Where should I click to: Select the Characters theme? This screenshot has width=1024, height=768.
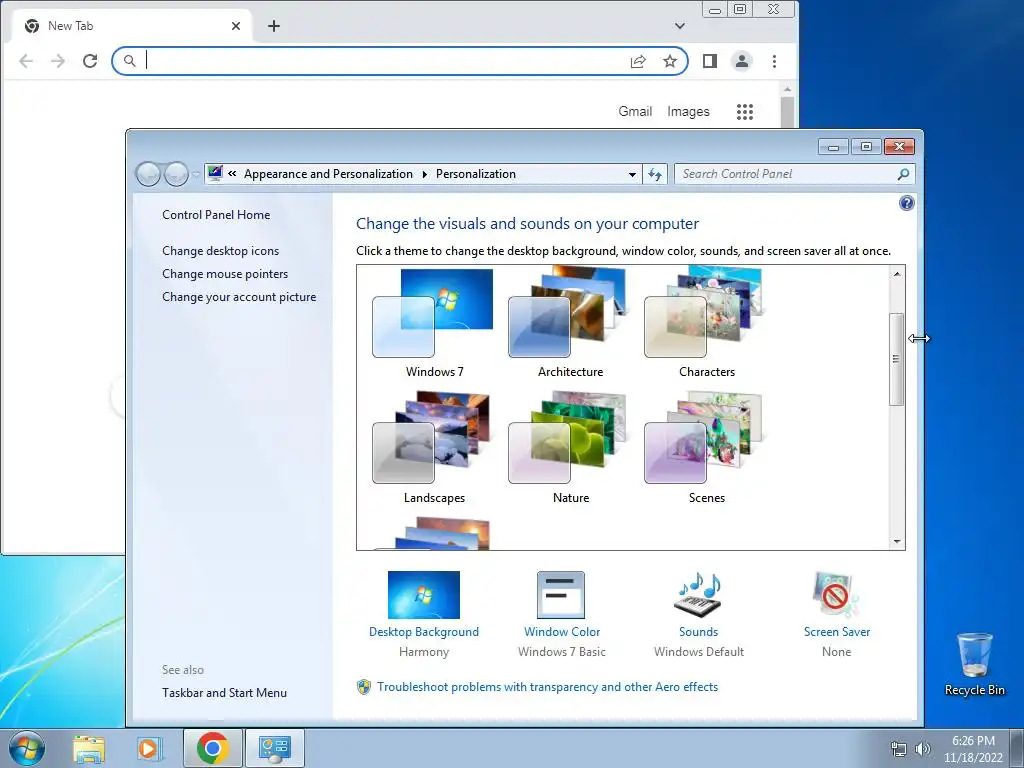tap(706, 323)
